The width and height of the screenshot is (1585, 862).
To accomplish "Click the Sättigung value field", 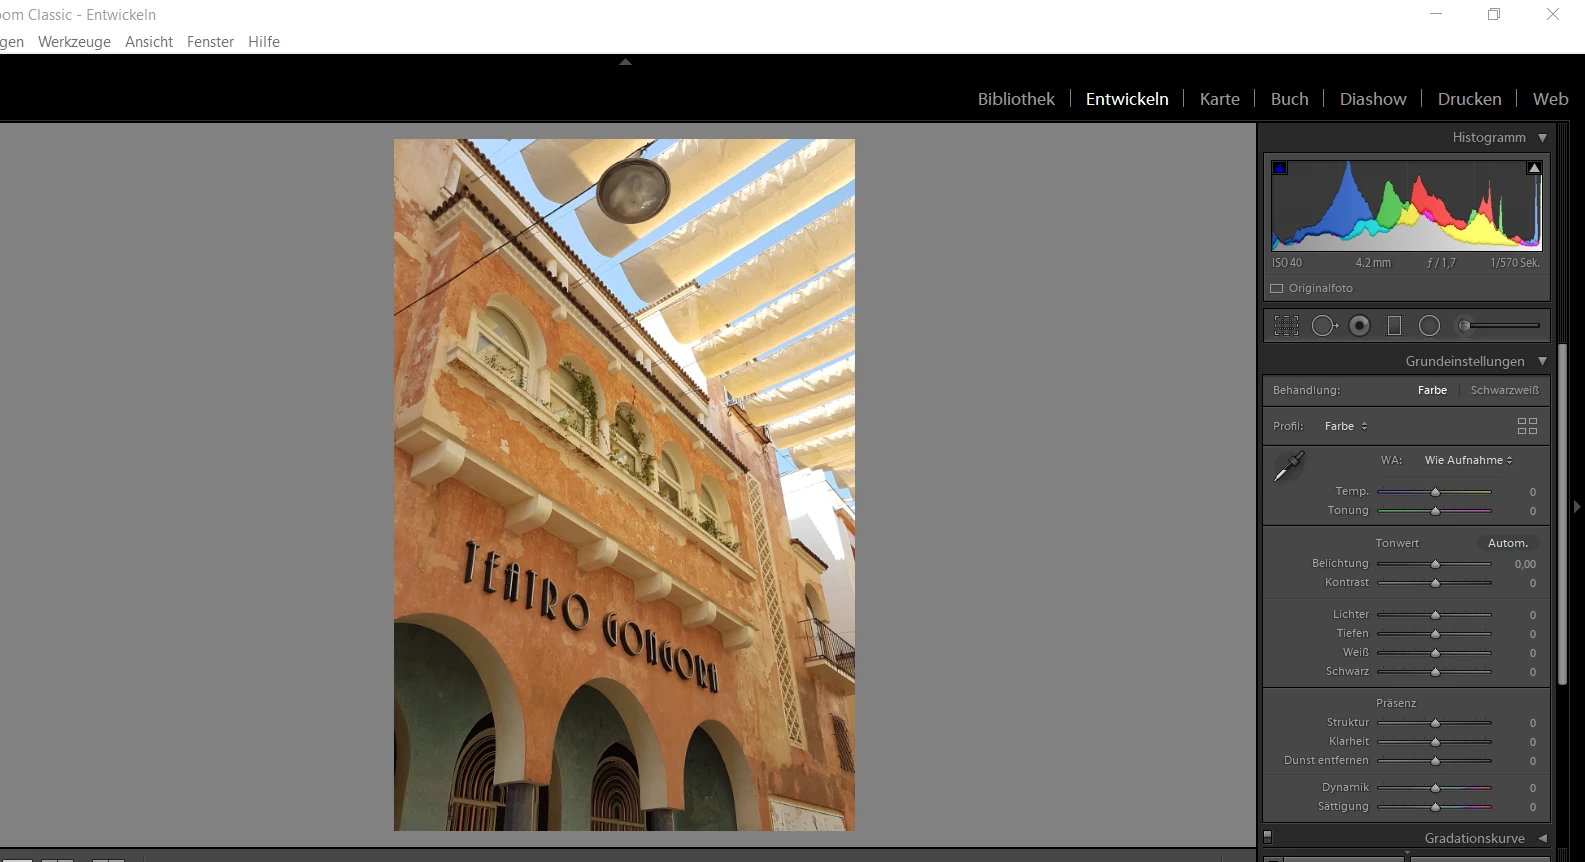I will pyautogui.click(x=1532, y=807).
